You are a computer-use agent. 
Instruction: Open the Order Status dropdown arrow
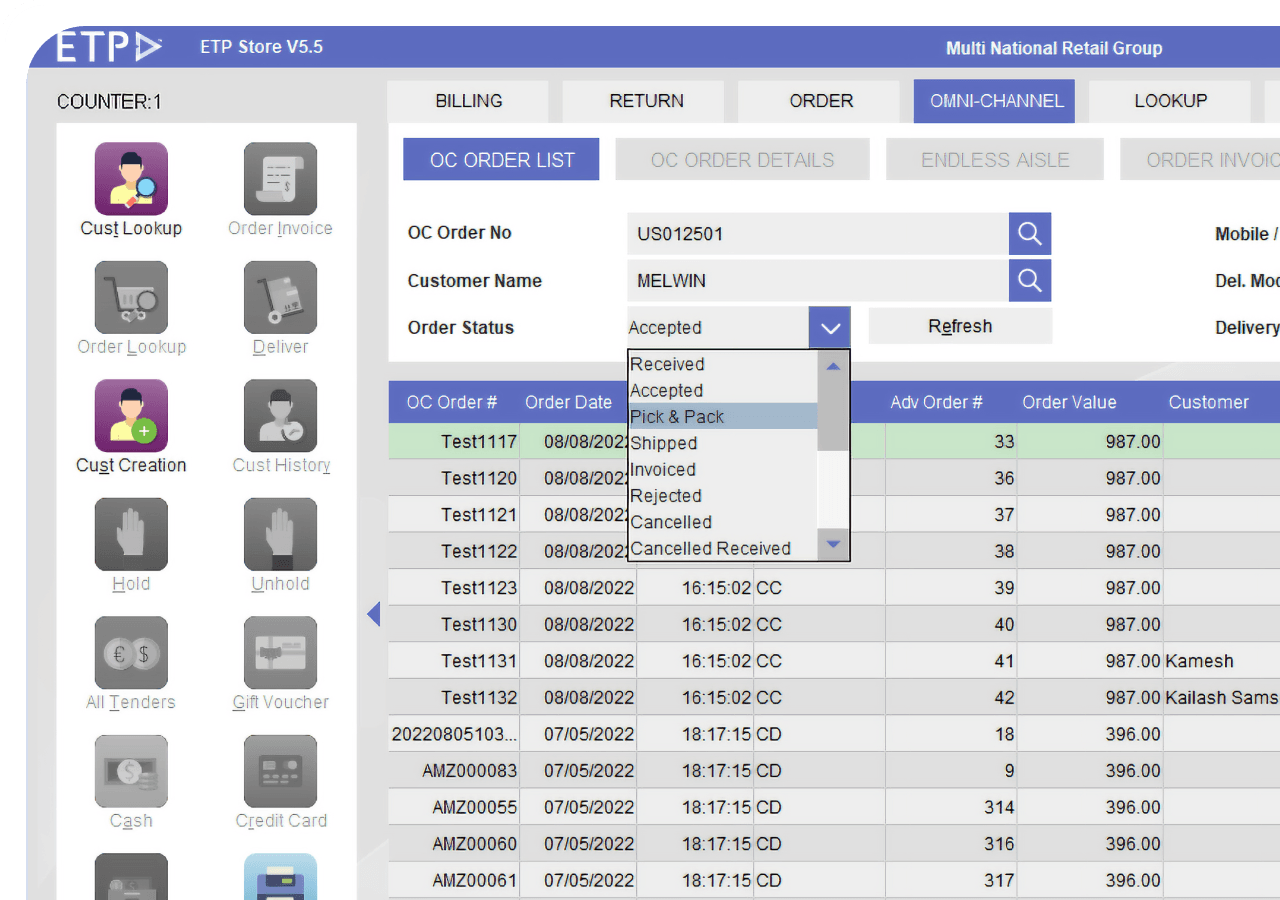click(829, 328)
